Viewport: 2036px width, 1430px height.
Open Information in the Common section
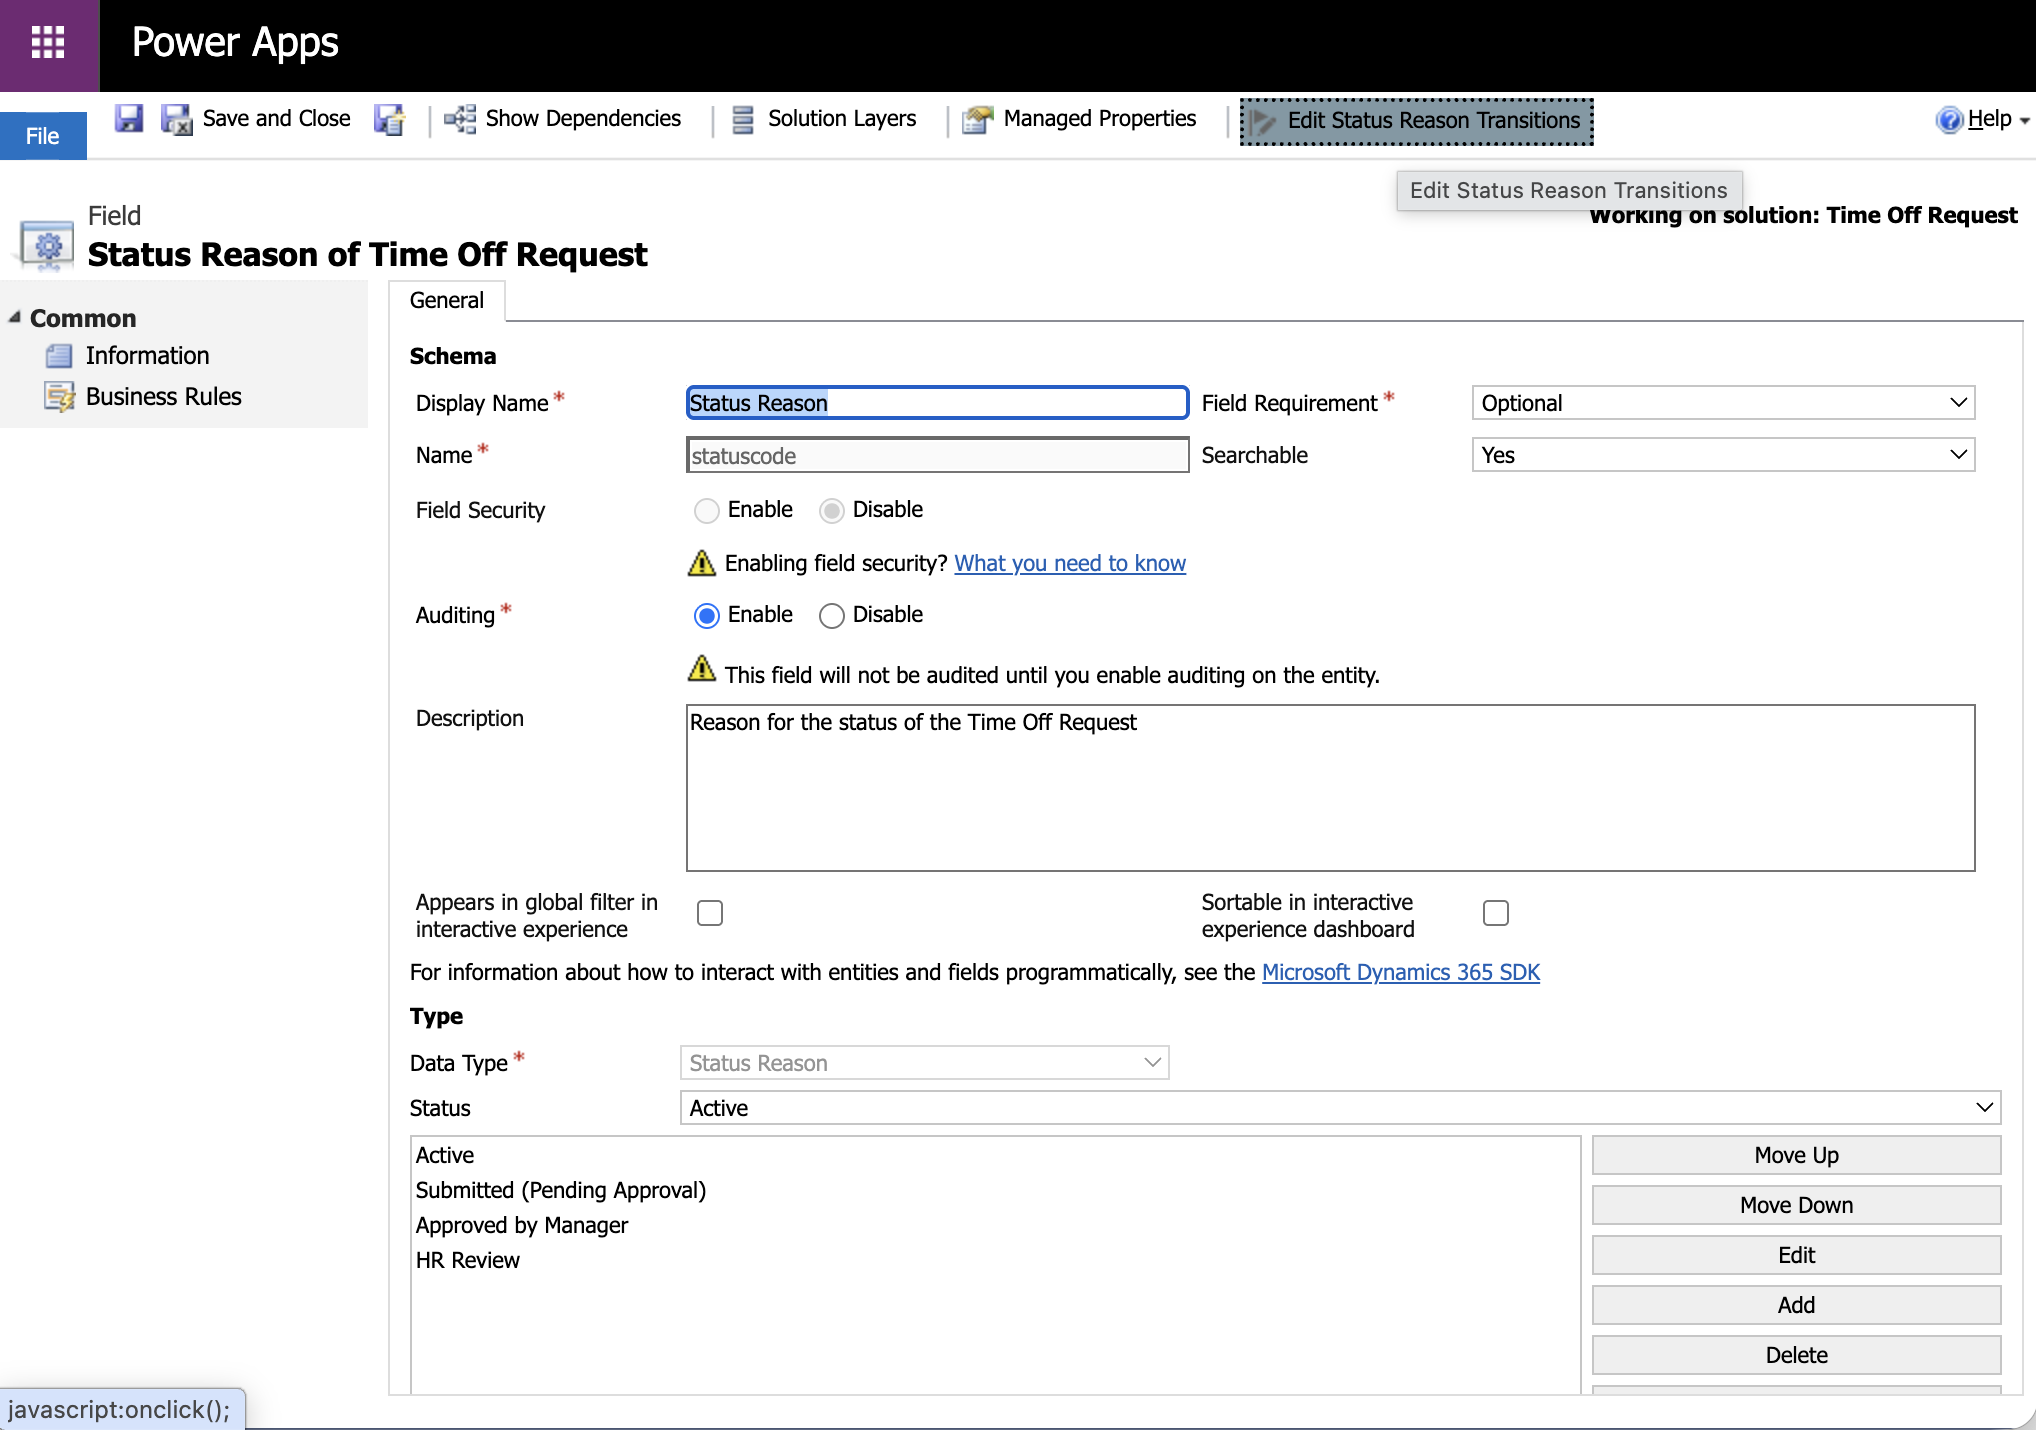pos(147,356)
